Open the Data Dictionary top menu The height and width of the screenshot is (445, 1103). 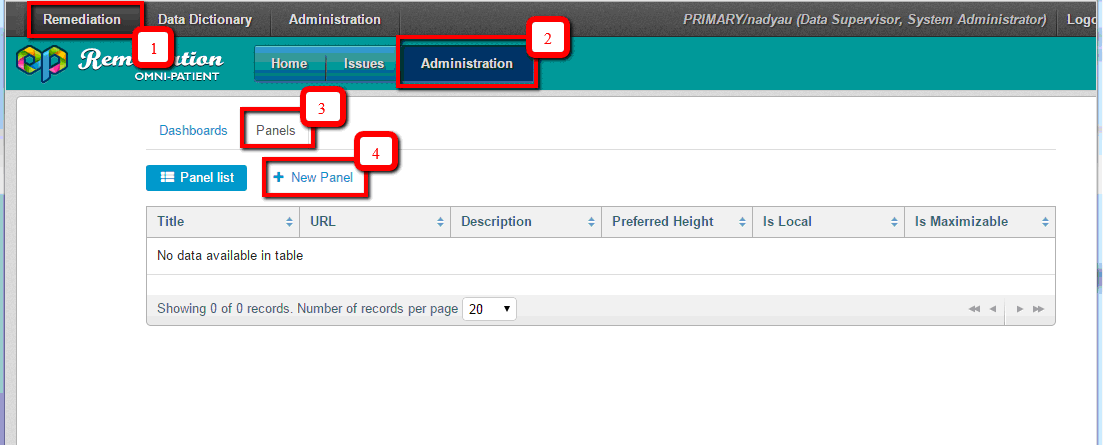coord(203,19)
